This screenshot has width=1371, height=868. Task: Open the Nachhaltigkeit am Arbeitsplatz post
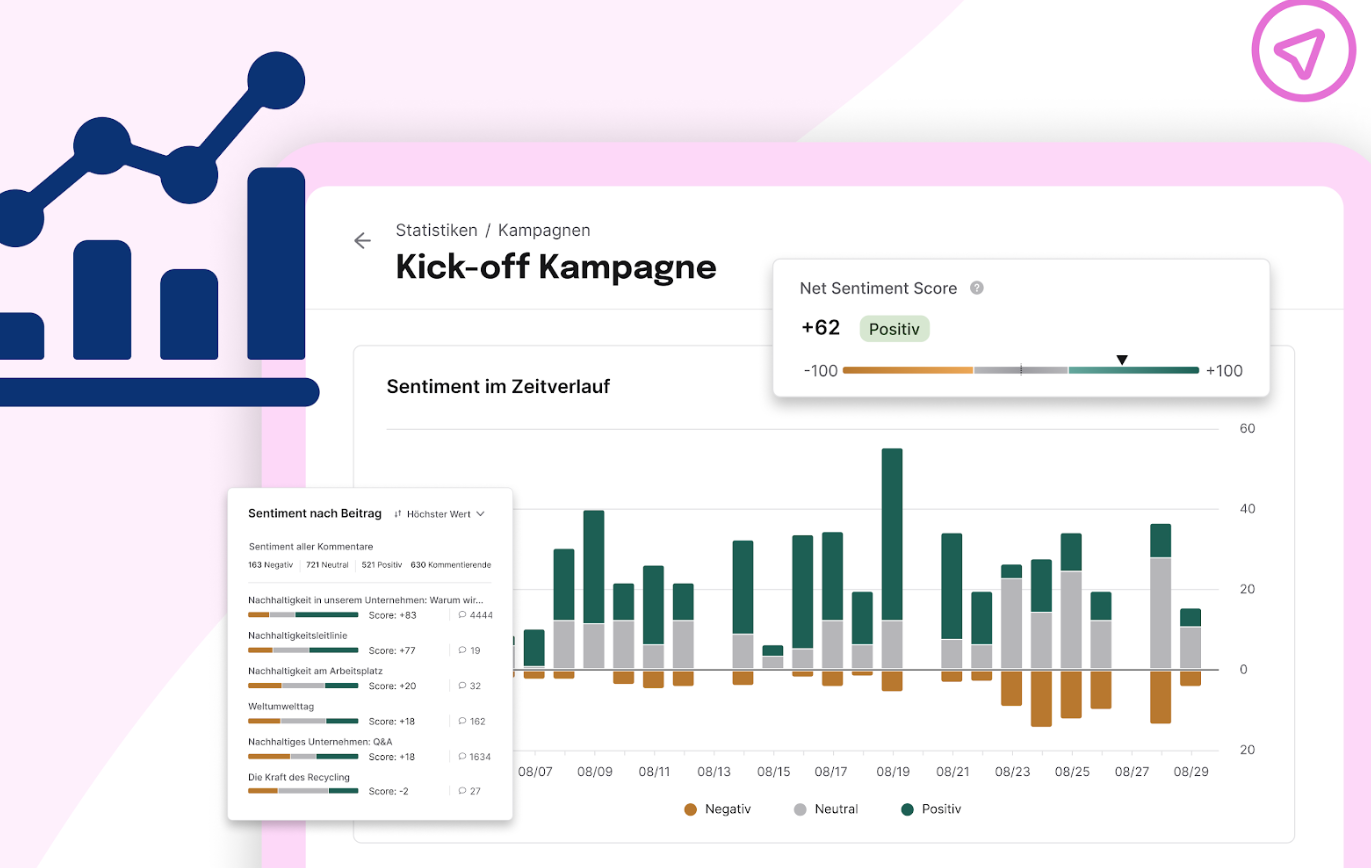315,671
